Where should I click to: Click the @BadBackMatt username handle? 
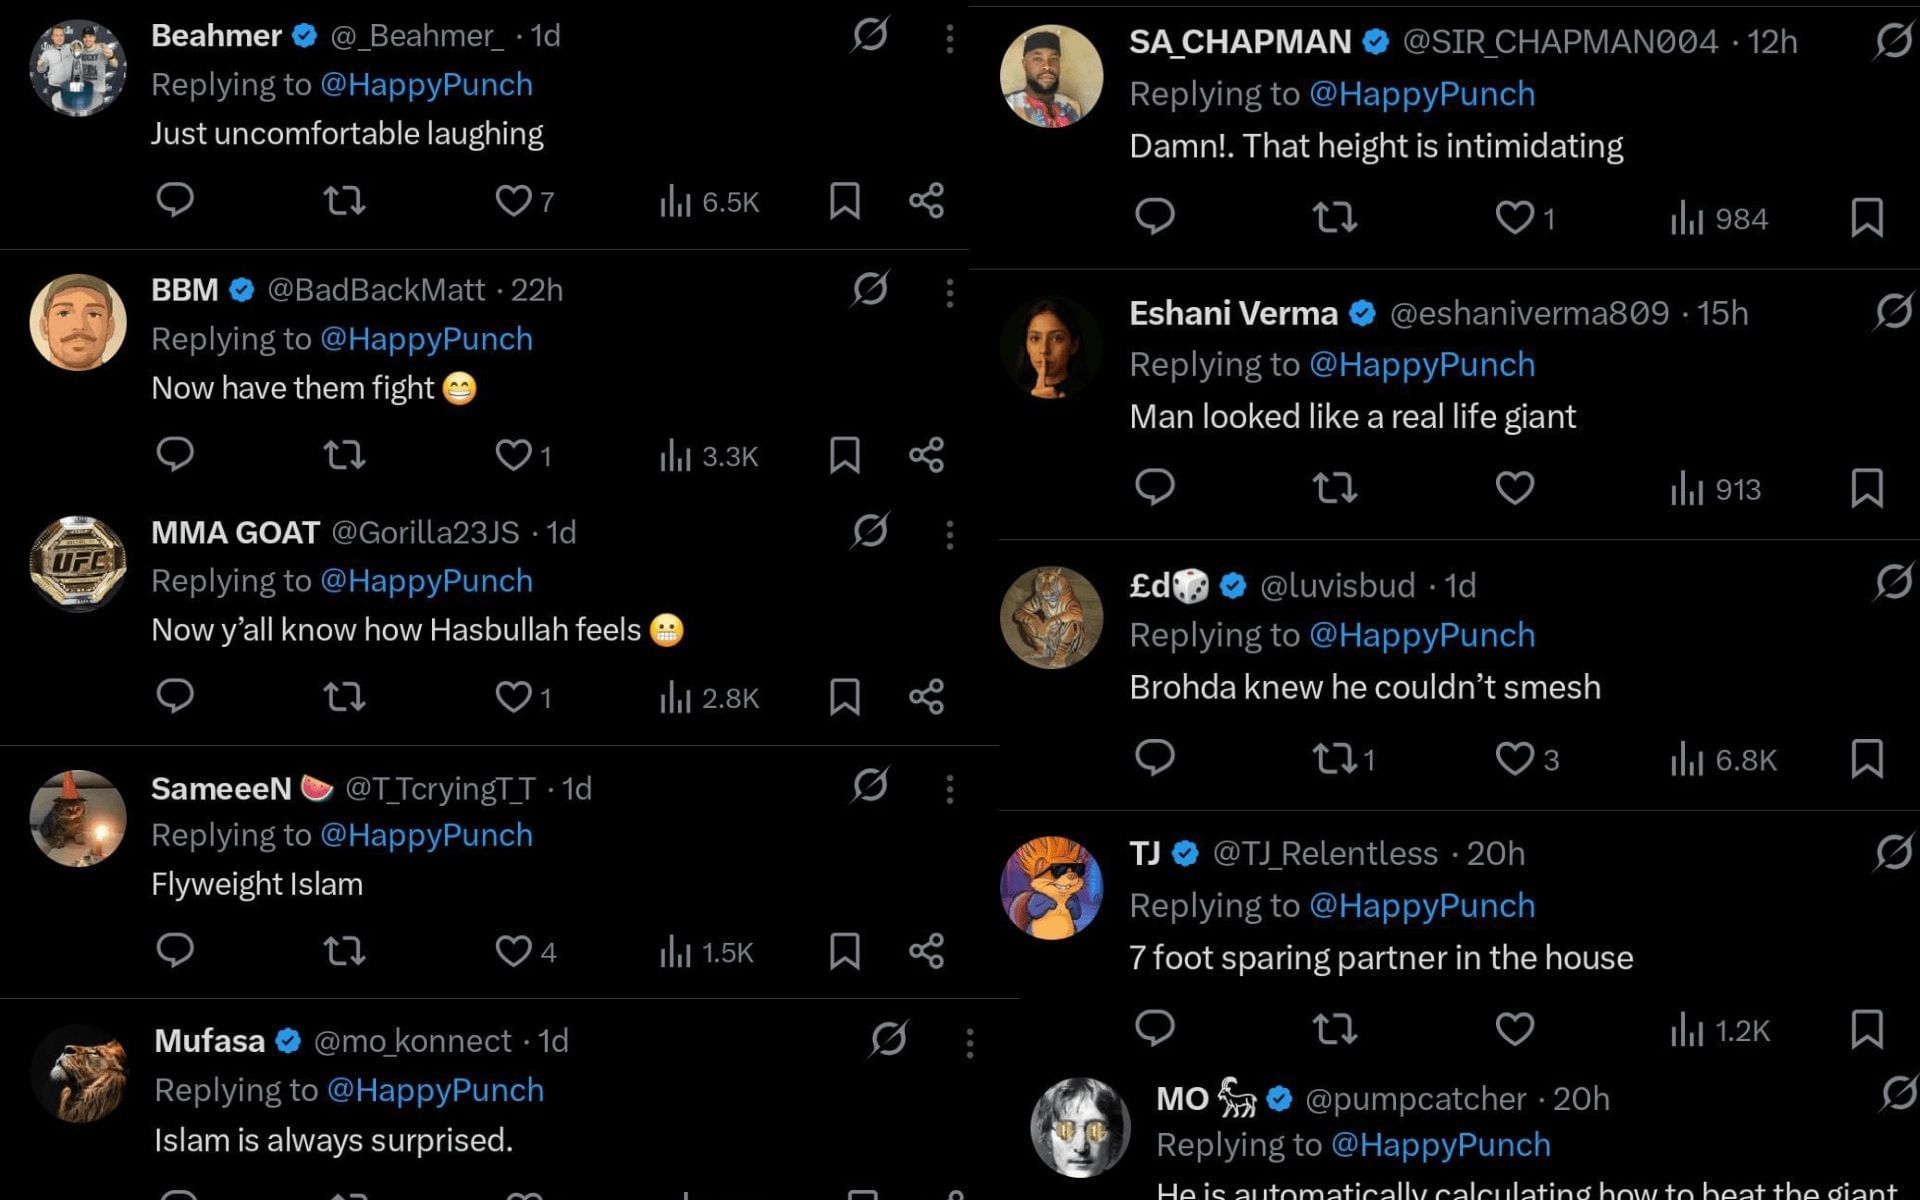tap(375, 290)
